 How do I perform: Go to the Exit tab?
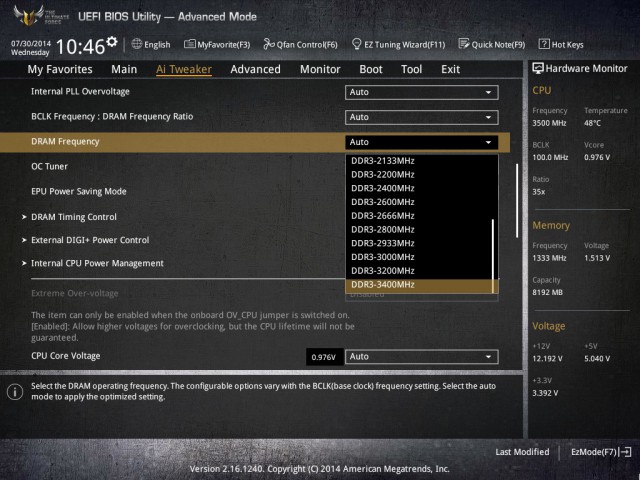click(x=450, y=69)
